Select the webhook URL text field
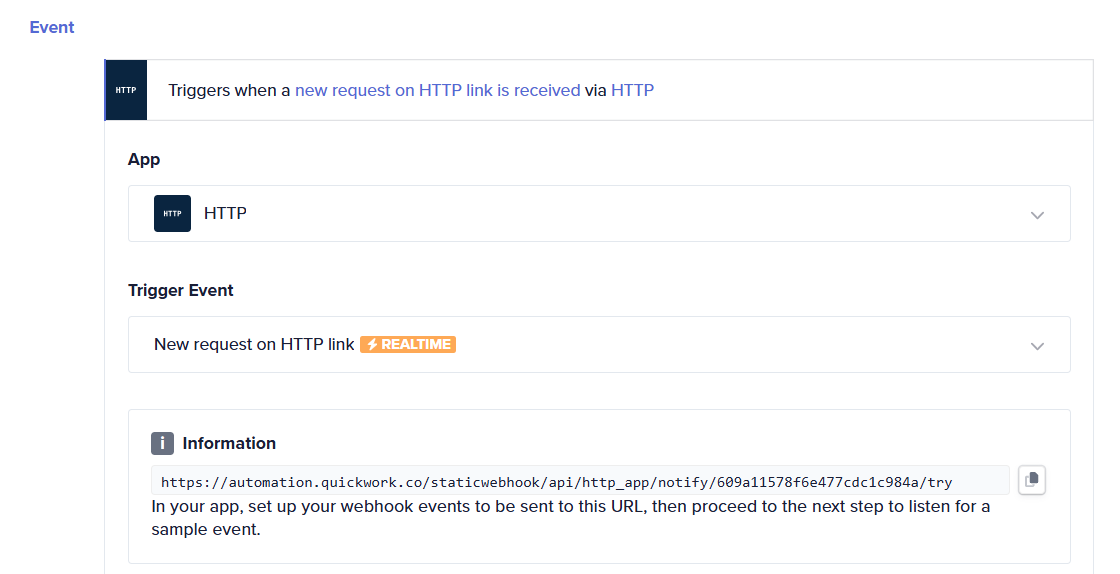 pos(580,480)
